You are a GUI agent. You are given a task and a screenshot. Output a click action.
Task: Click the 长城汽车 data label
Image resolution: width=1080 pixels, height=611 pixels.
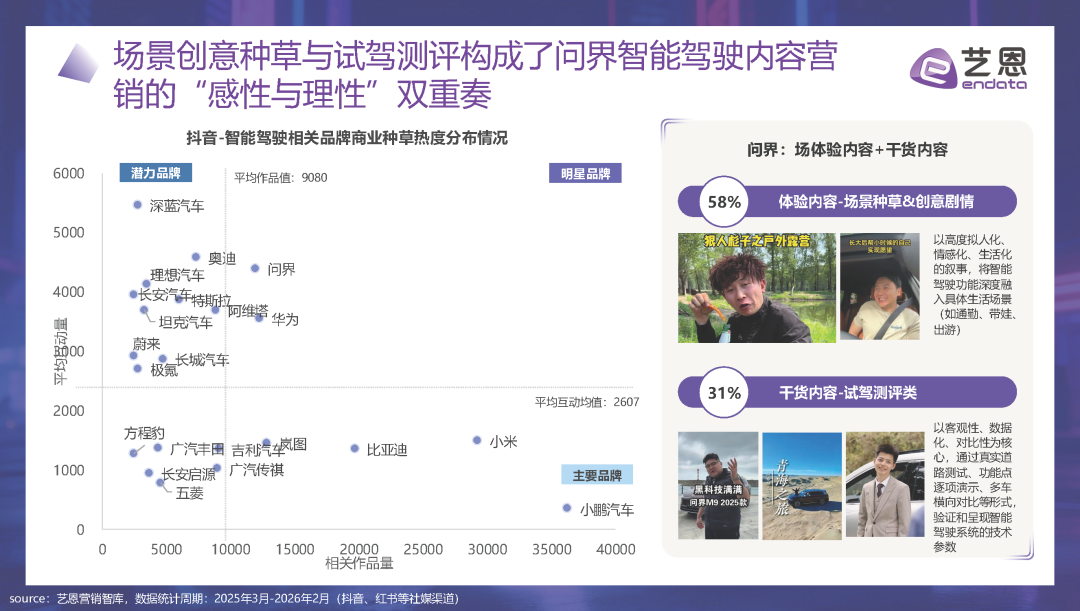pyautogui.click(x=202, y=360)
